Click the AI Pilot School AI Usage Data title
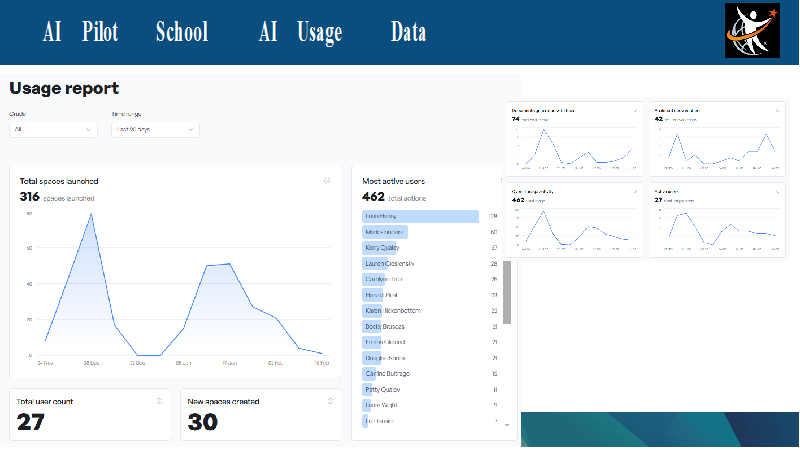This screenshot has height=450, width=800. 234,32
